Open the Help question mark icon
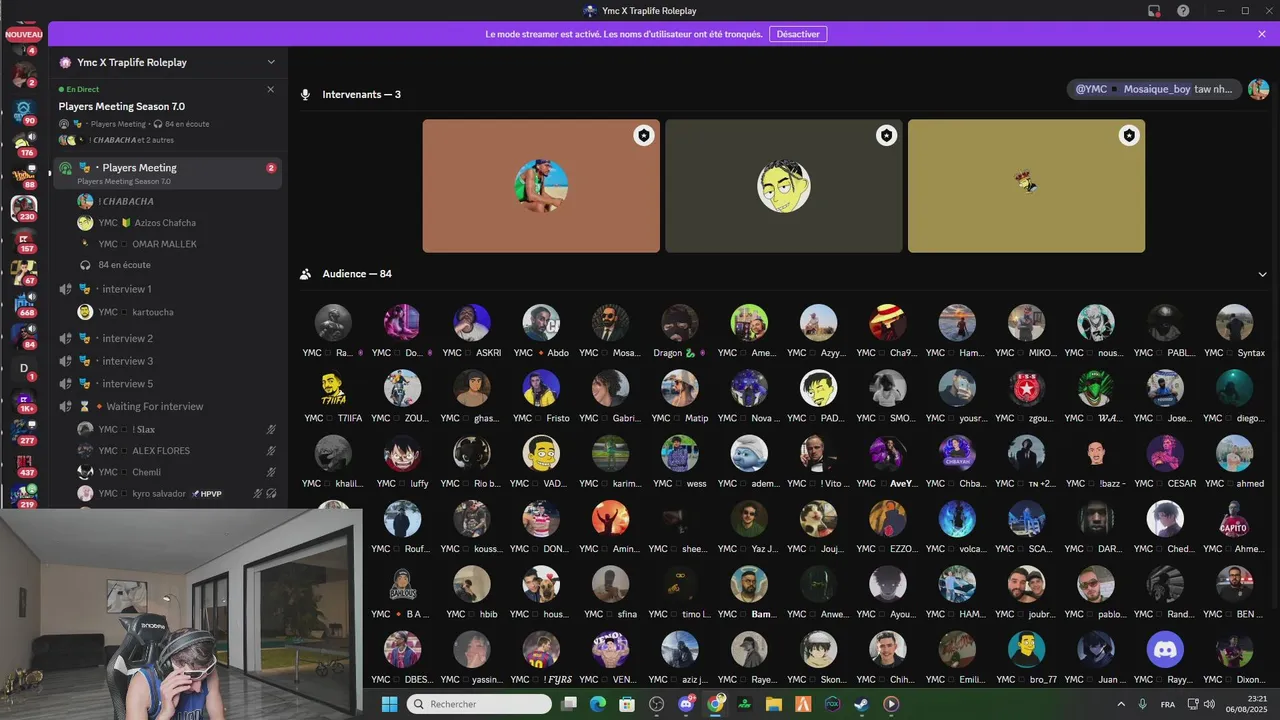 click(1183, 11)
